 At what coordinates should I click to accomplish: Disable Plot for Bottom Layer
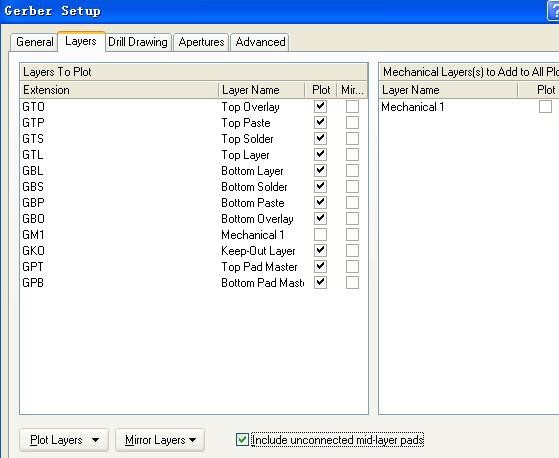coord(320,170)
